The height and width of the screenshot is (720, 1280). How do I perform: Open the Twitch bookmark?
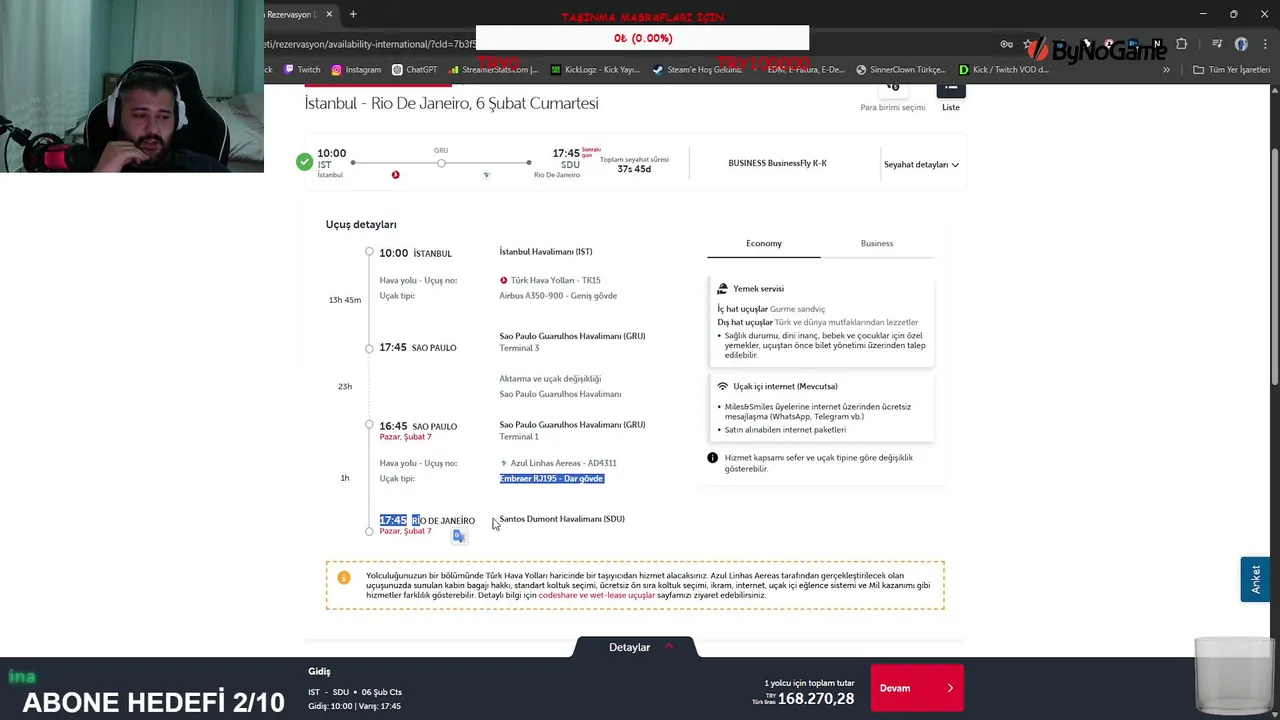tap(302, 70)
